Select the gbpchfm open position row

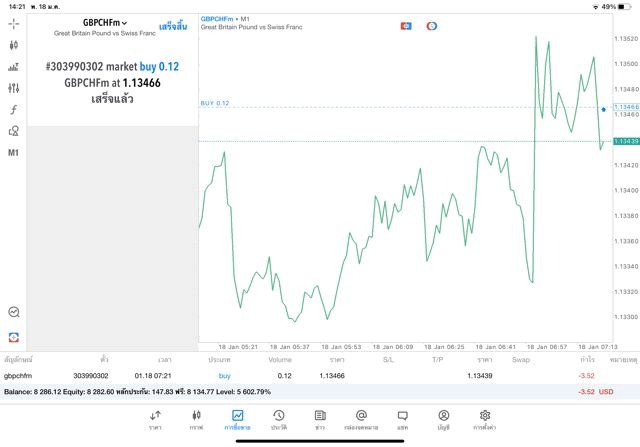[x=300, y=375]
